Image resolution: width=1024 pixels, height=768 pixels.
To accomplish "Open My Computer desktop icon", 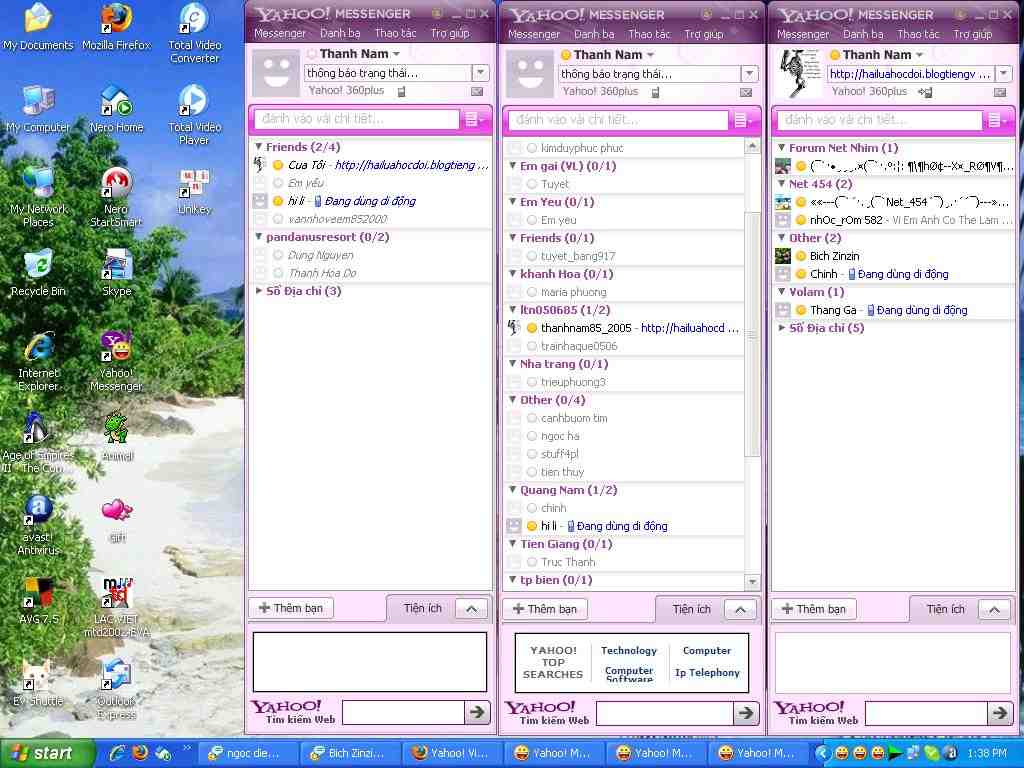I will click(x=39, y=110).
